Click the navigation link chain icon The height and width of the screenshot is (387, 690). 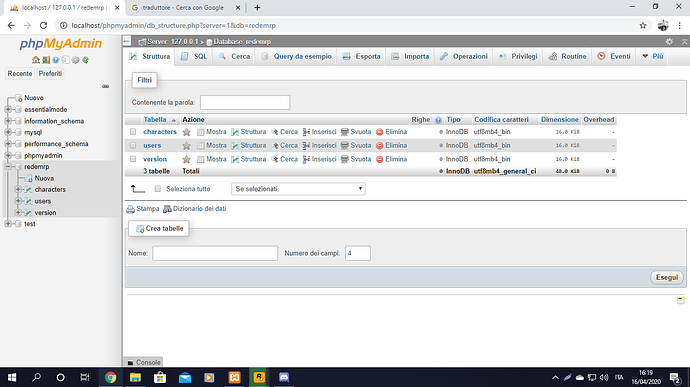pos(106,86)
